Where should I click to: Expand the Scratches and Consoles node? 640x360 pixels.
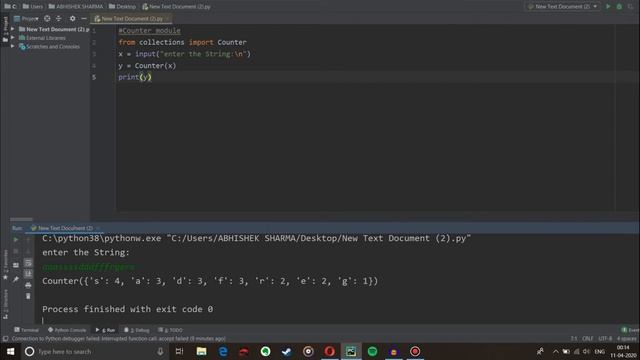click(13, 46)
